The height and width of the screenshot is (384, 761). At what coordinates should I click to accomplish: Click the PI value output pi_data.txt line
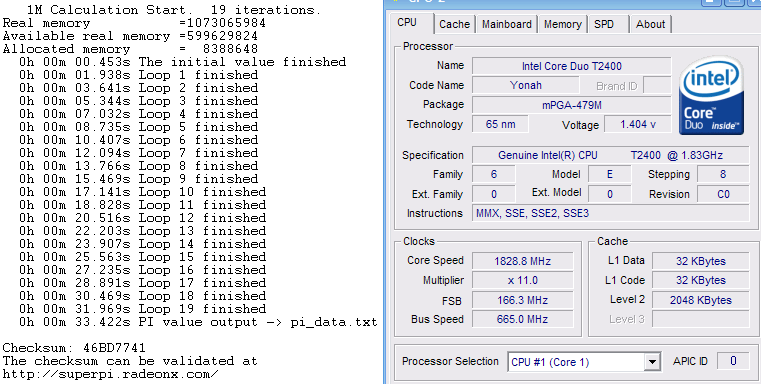click(x=198, y=322)
